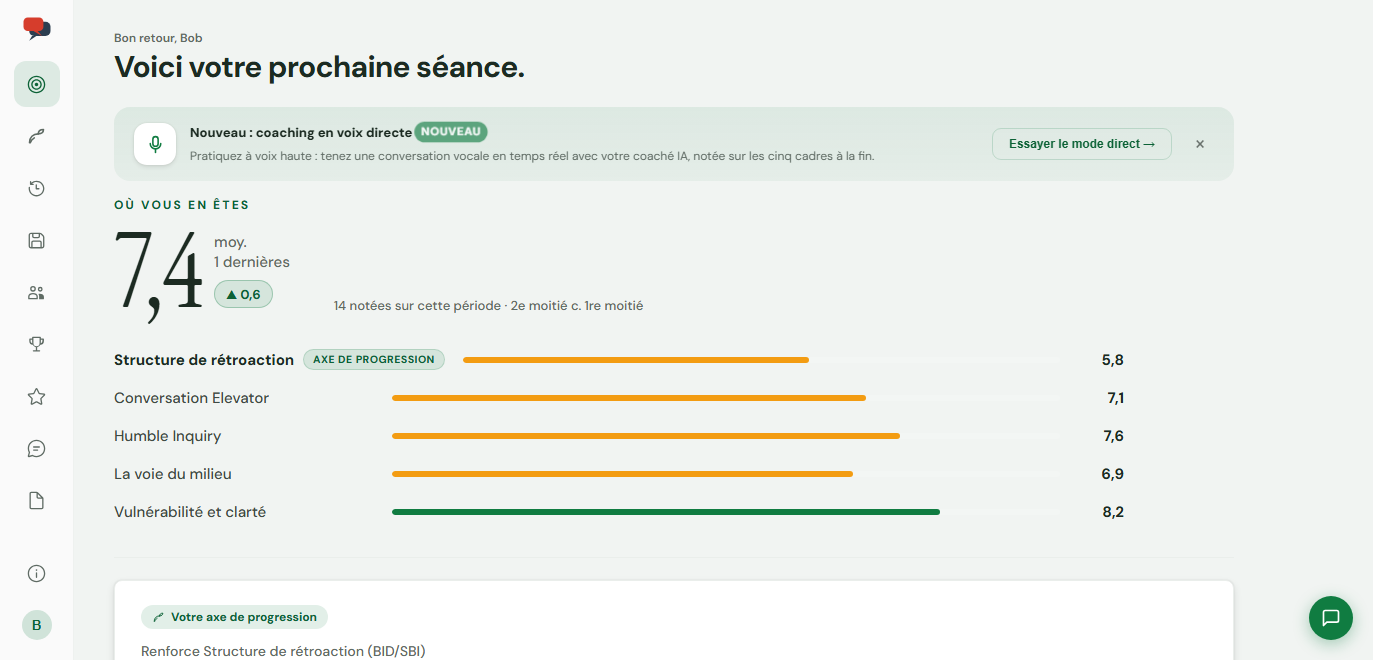
Task: Click the speech-bubble messages icon in sidebar
Action: click(37, 448)
